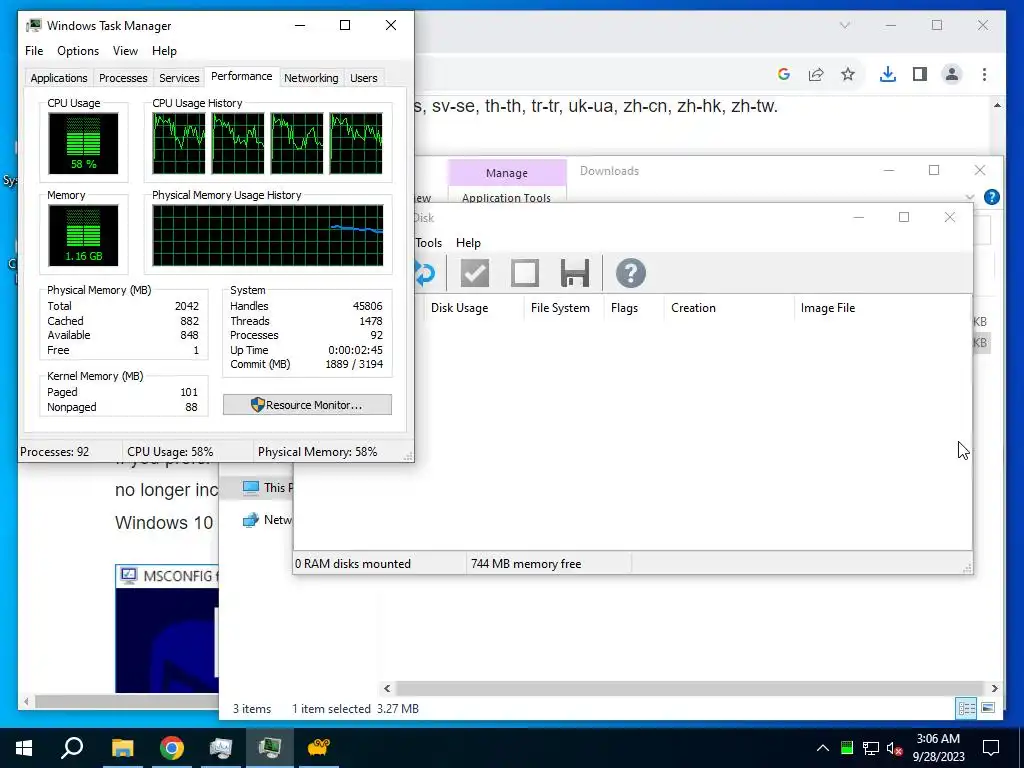Select the Performance tab
This screenshot has height=768, width=1024.
[242, 76]
